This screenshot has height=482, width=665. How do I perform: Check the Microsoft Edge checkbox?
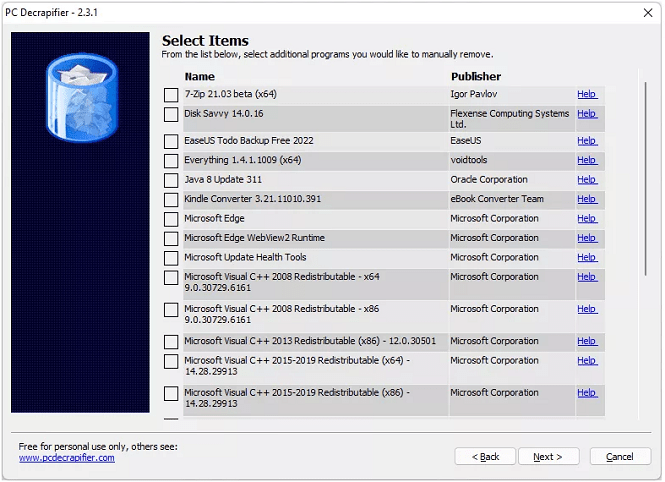(x=171, y=220)
